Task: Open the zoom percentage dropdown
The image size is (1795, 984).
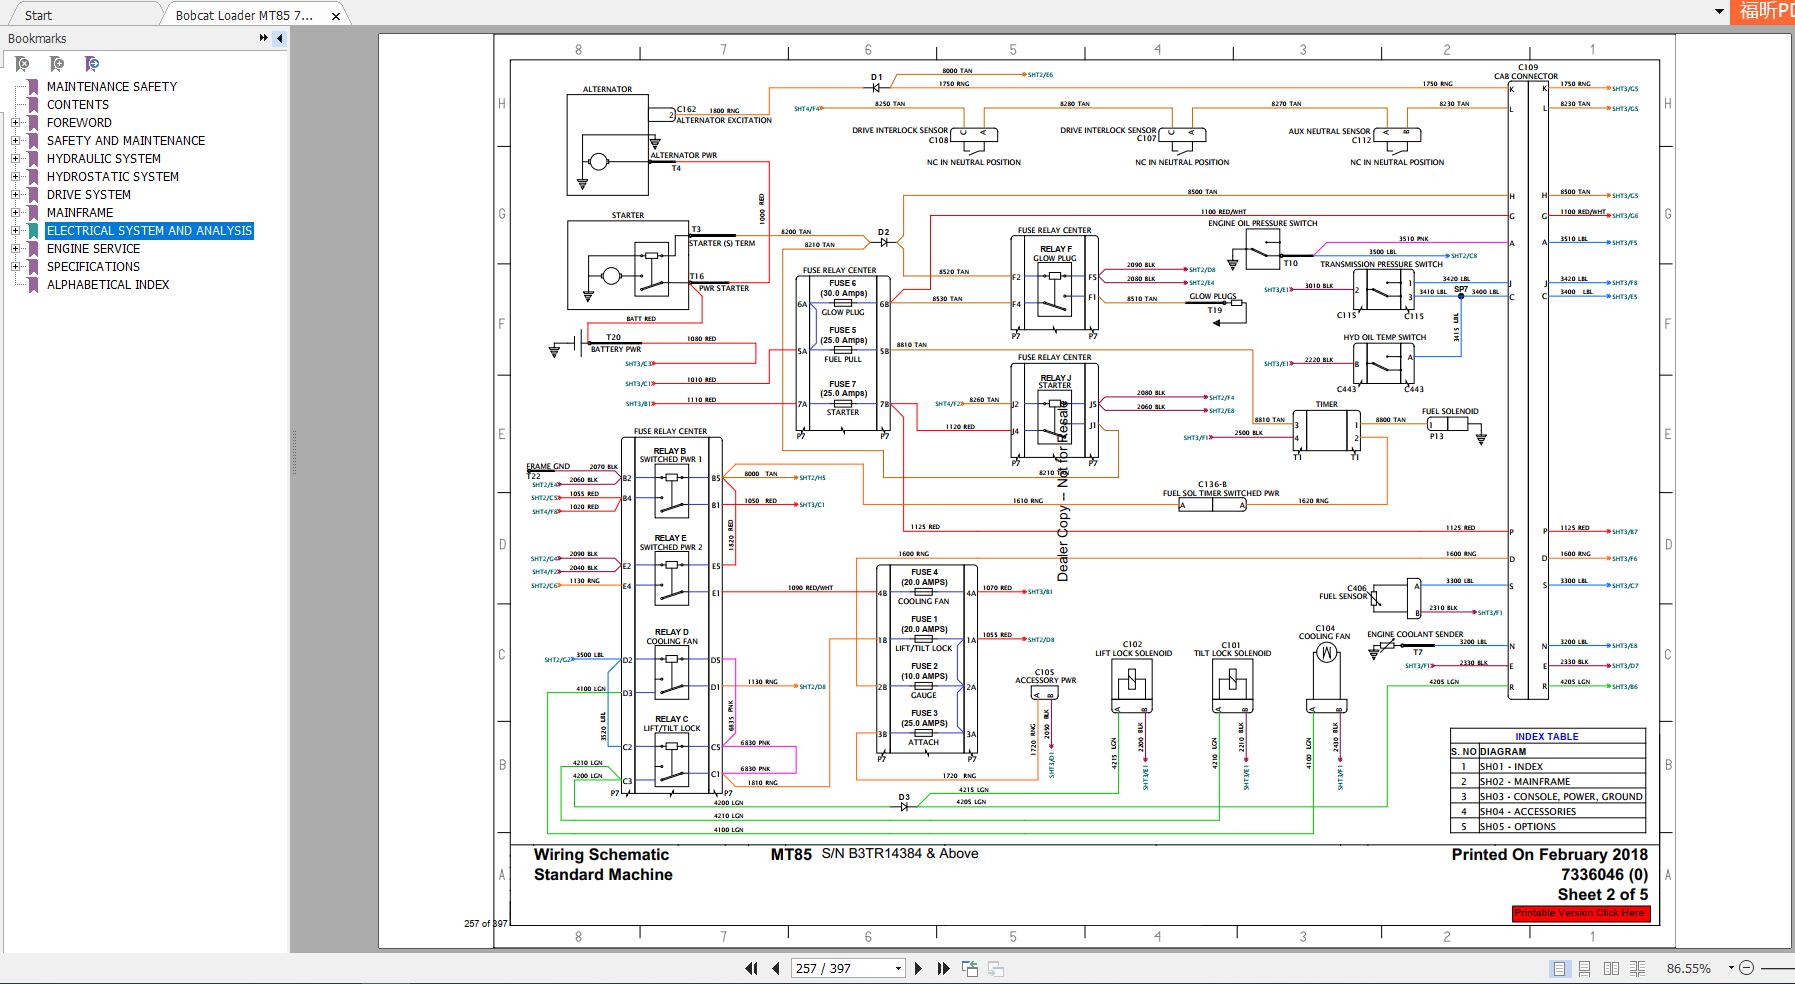Action: click(x=1731, y=969)
